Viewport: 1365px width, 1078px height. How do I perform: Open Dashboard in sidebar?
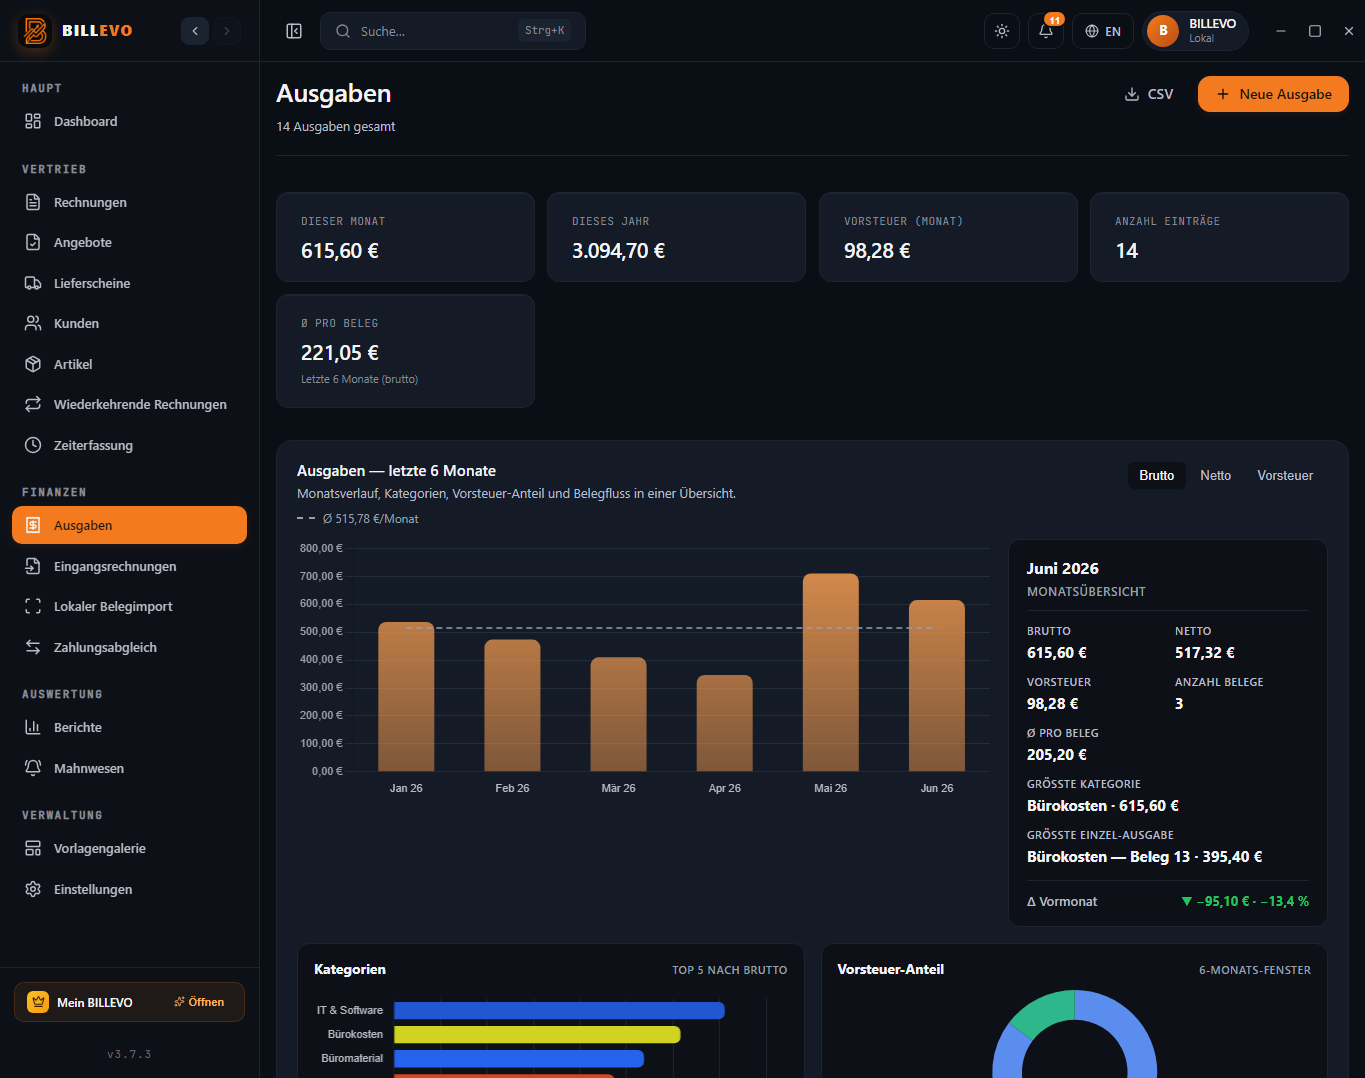click(129, 122)
